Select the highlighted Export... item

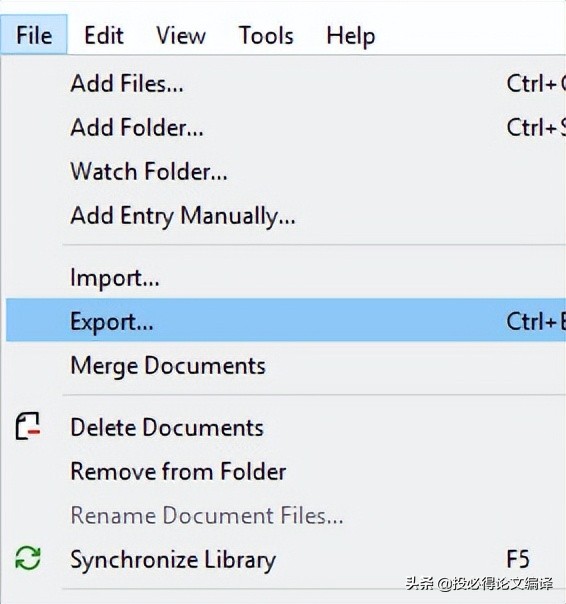(x=286, y=320)
